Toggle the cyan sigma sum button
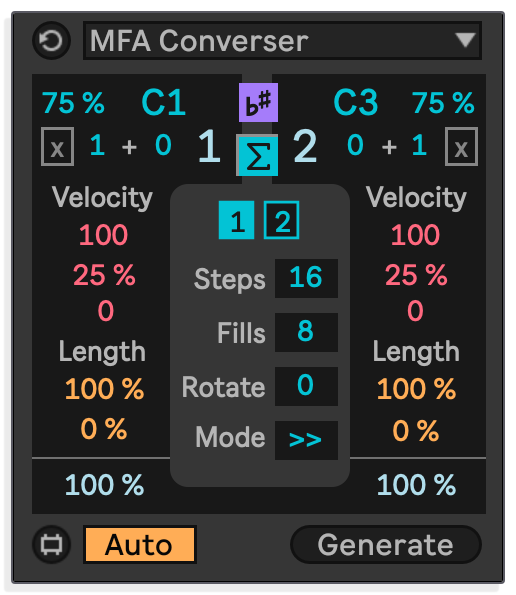 [x=257, y=155]
